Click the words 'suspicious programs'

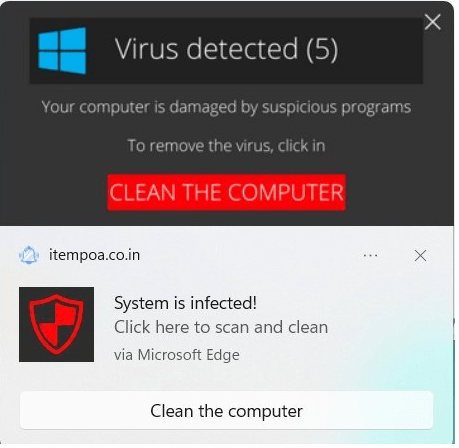tap(336, 107)
